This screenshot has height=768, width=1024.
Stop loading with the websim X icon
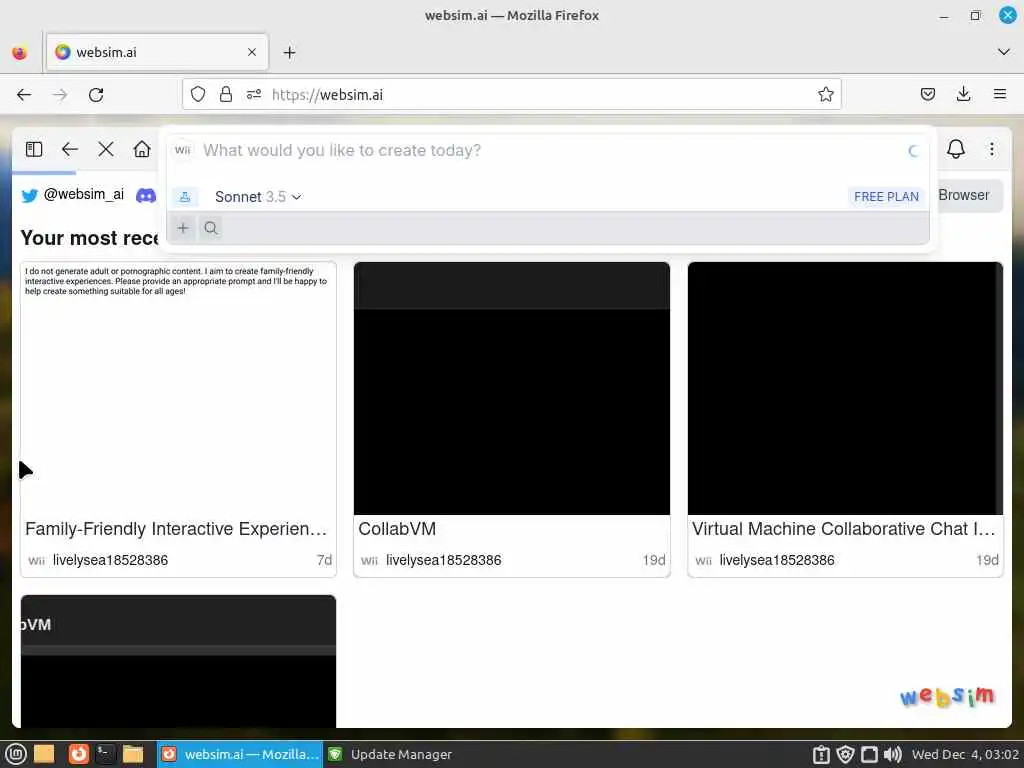pos(106,150)
